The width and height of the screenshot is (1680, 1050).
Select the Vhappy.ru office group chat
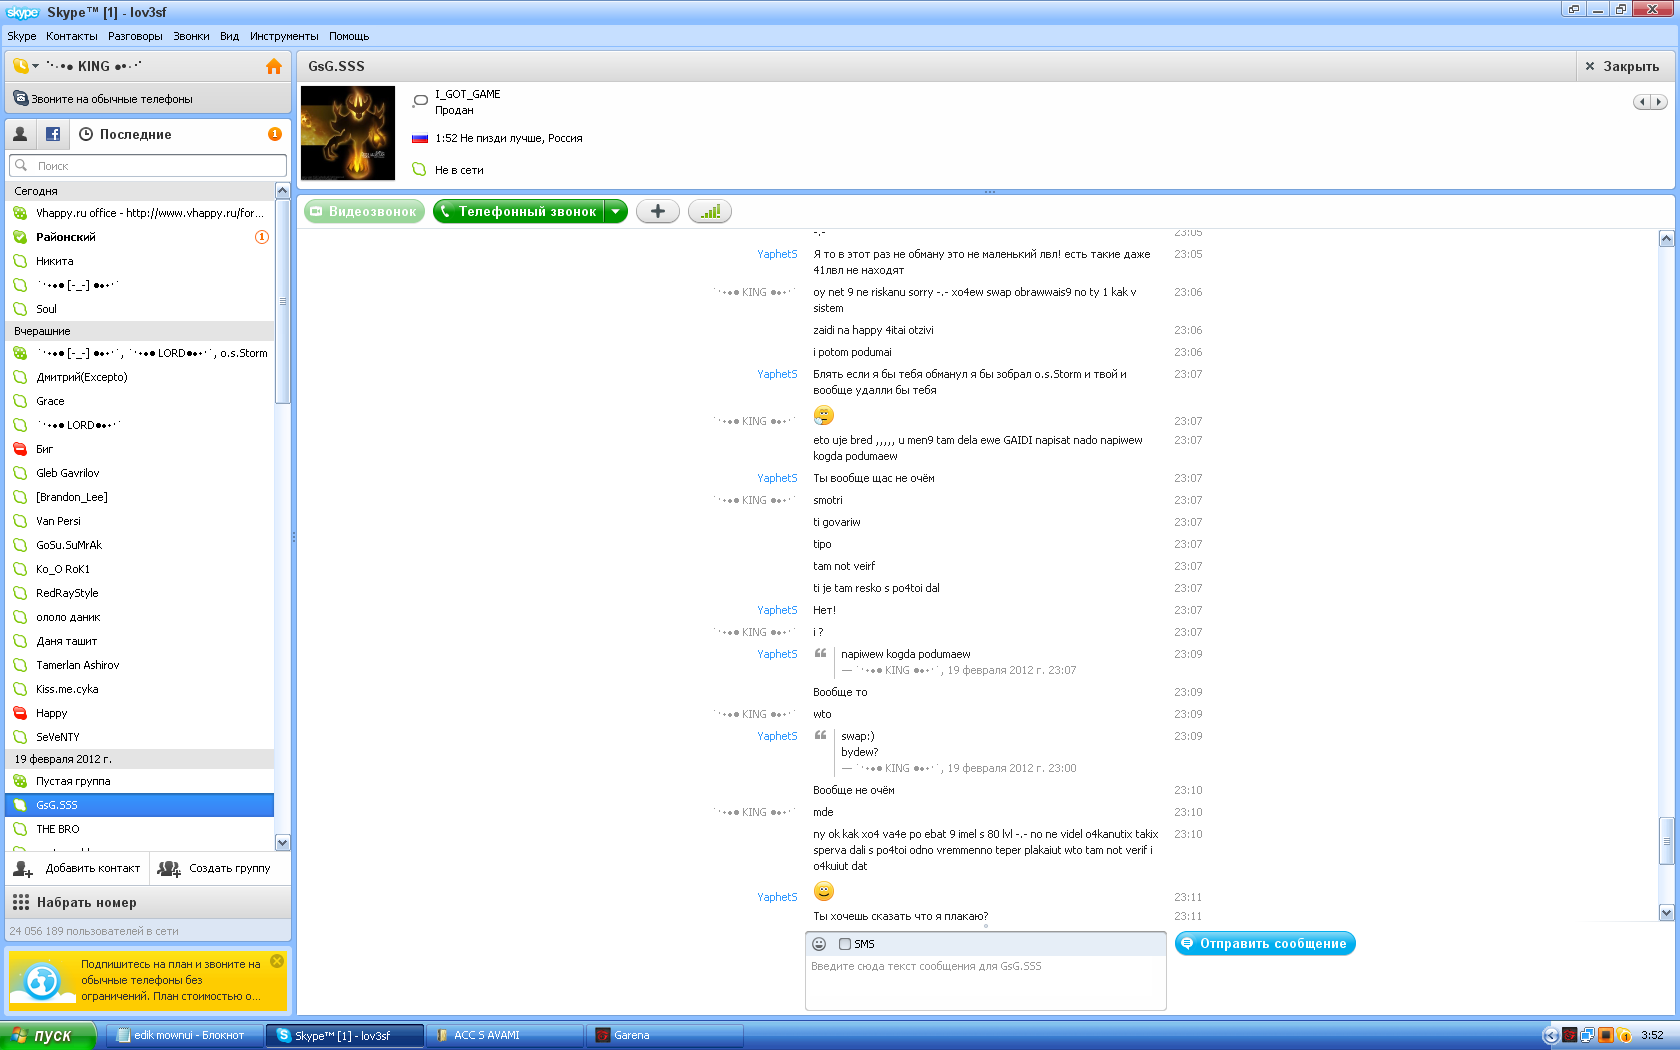(x=139, y=213)
